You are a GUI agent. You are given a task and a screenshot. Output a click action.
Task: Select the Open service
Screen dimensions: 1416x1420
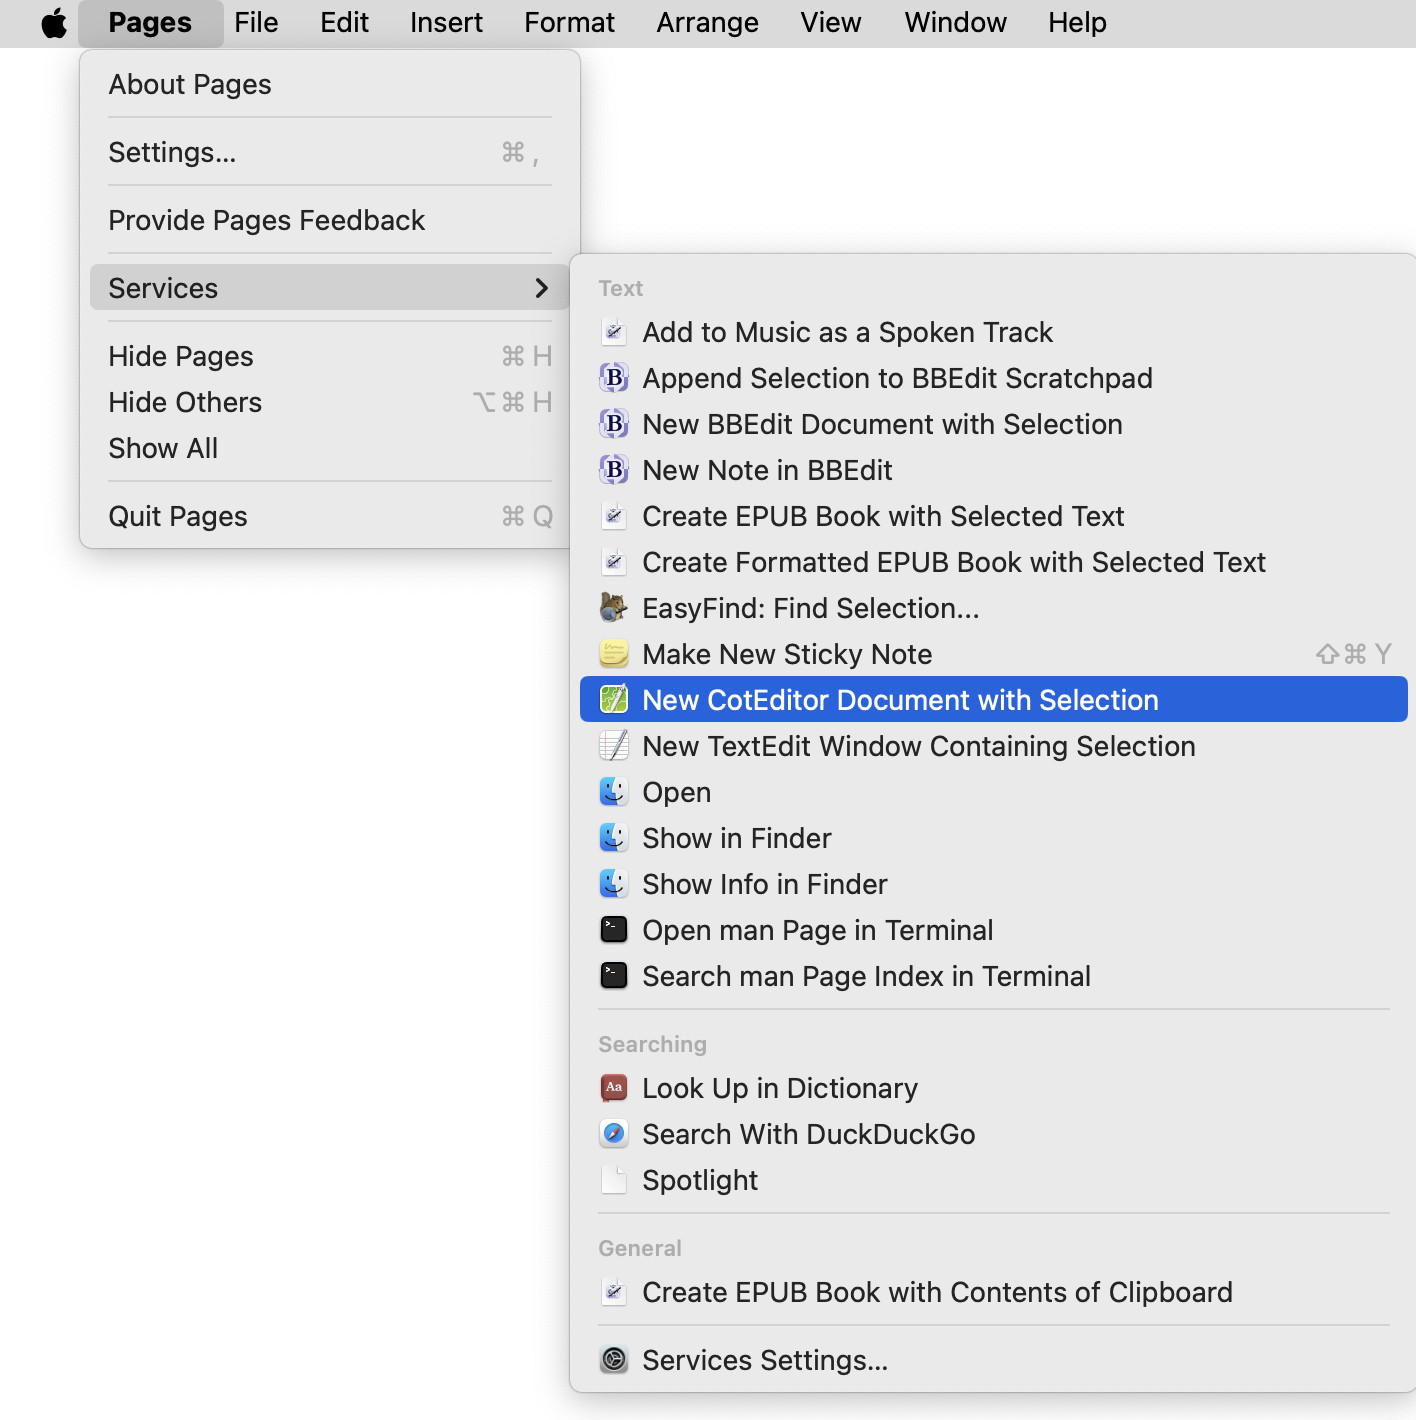(994, 792)
